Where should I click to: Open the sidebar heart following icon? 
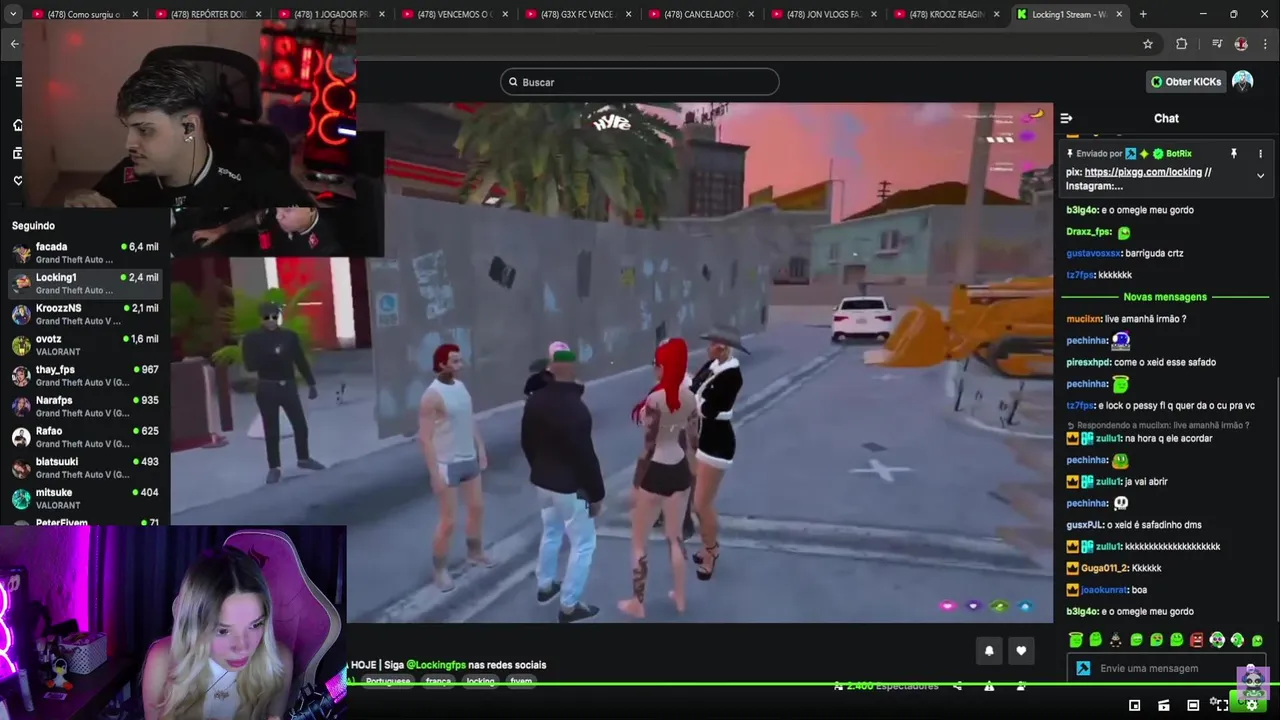(x=18, y=181)
